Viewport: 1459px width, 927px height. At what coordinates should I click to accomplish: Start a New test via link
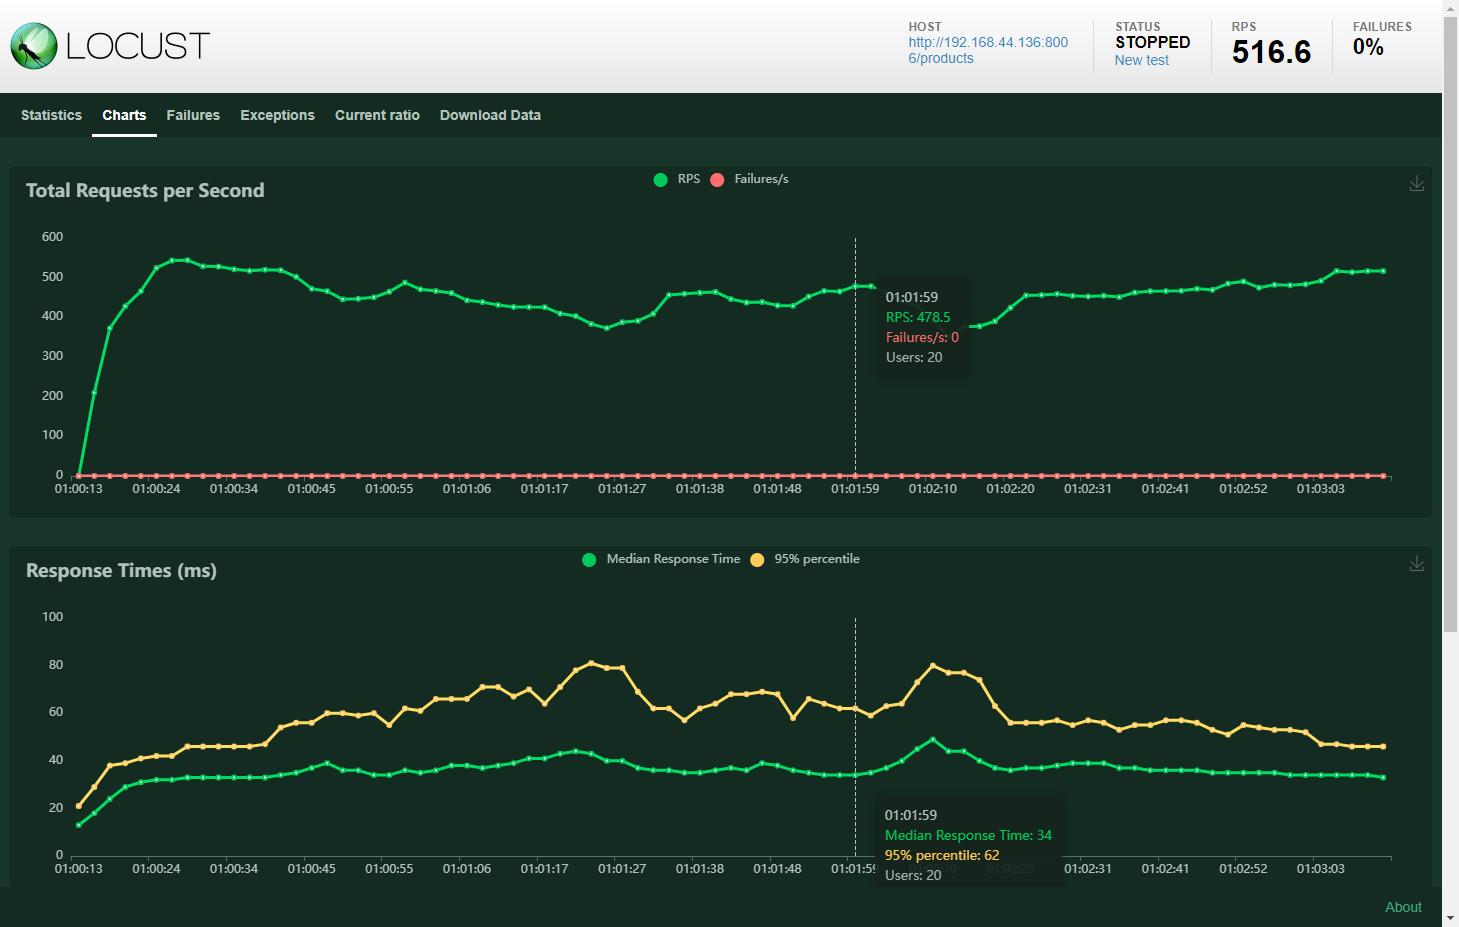(x=1142, y=60)
